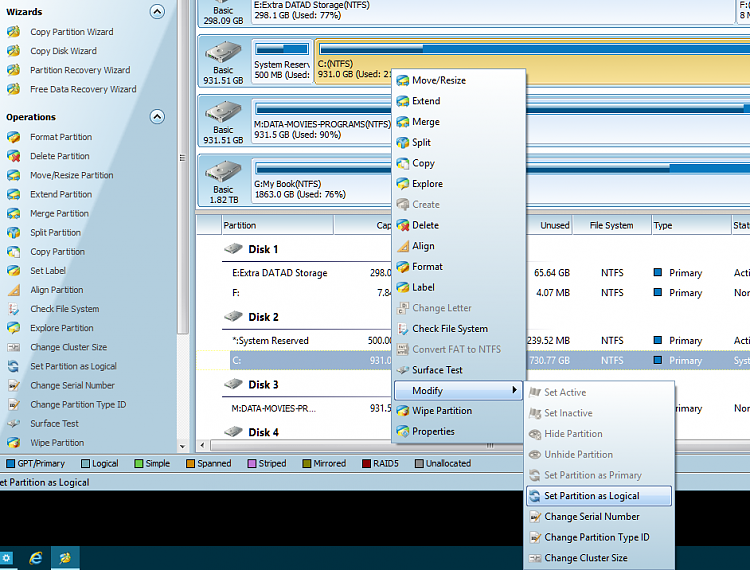Click the Wipe Partition sidebar icon
The height and width of the screenshot is (570, 750).
click(x=13, y=443)
